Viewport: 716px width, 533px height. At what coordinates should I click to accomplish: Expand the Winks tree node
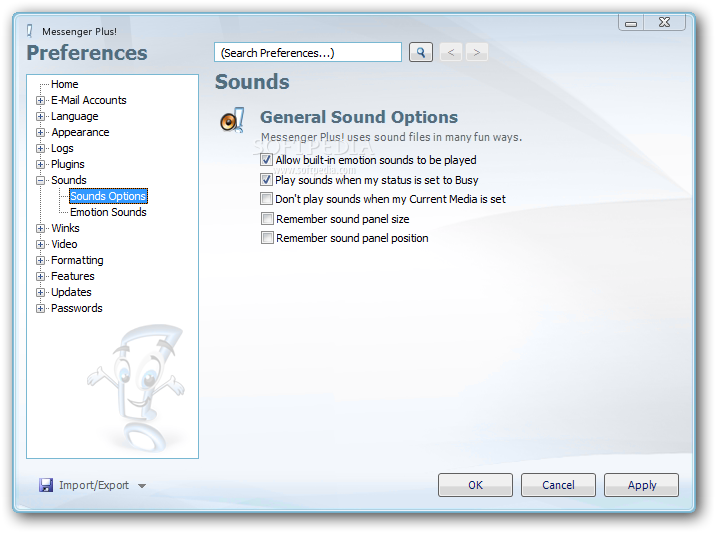click(41, 228)
